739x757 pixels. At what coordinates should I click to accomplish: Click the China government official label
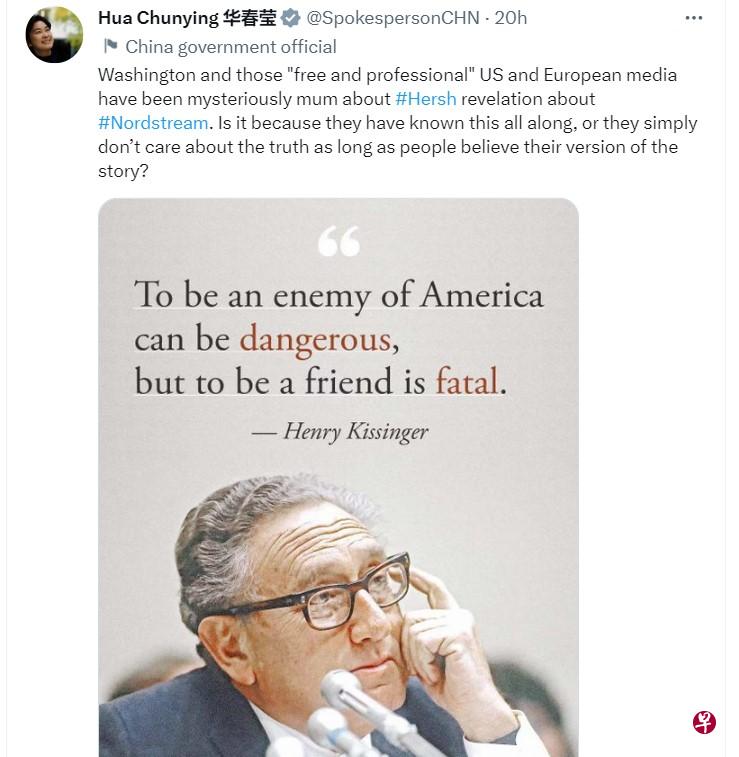coord(231,47)
